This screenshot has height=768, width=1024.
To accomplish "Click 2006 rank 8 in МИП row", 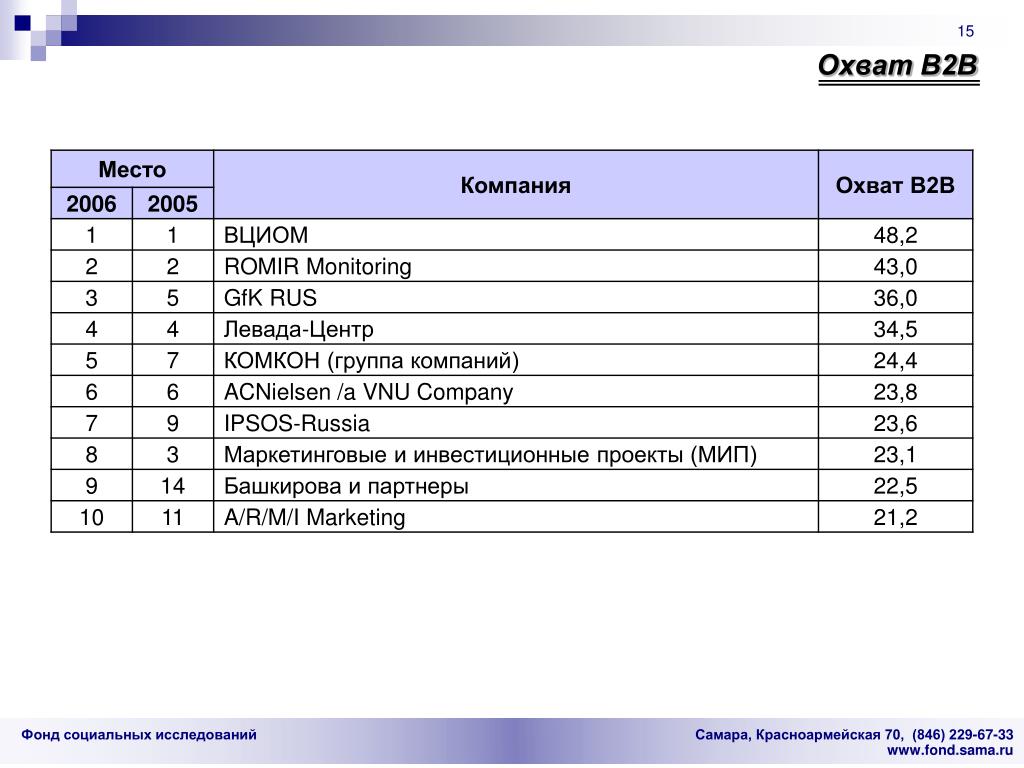I will coord(91,455).
